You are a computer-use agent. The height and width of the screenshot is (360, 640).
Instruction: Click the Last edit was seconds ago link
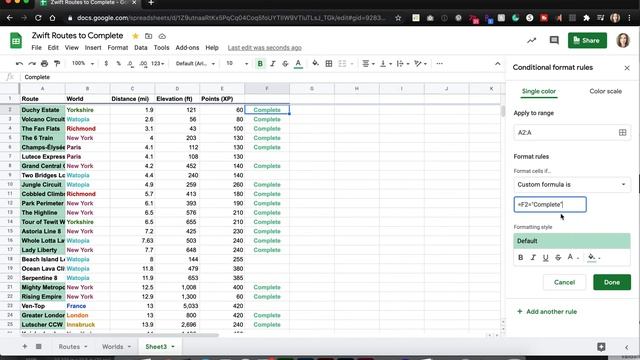coord(264,48)
